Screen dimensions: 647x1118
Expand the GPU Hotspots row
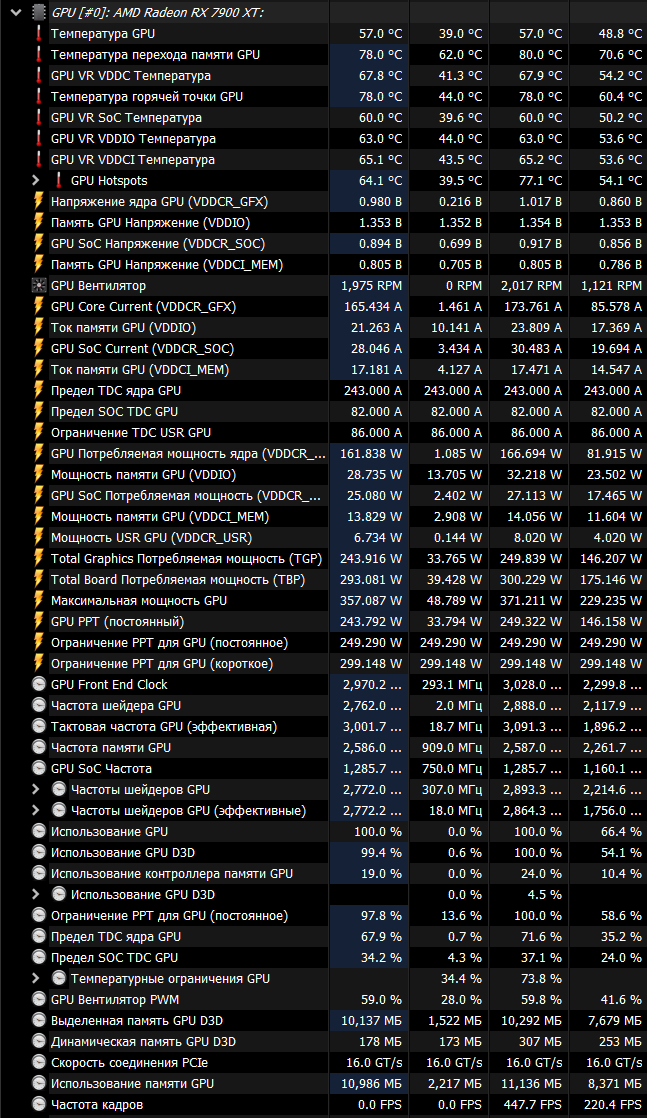point(36,180)
